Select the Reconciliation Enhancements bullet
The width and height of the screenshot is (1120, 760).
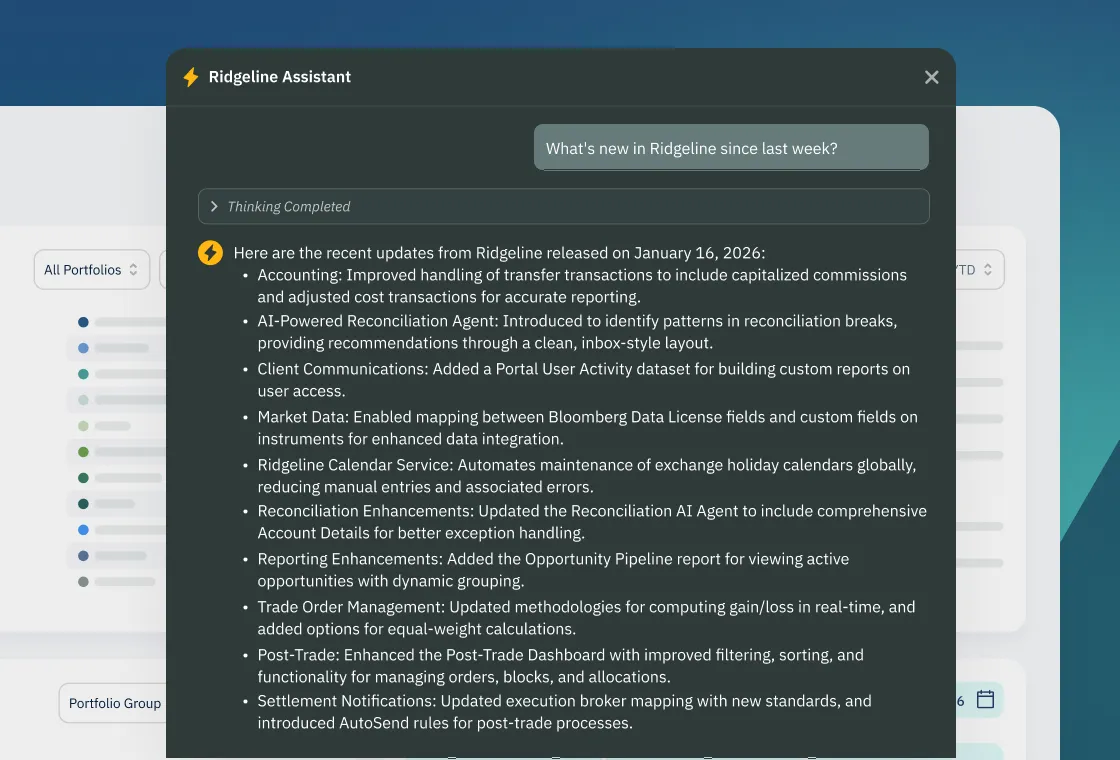tap(592, 522)
